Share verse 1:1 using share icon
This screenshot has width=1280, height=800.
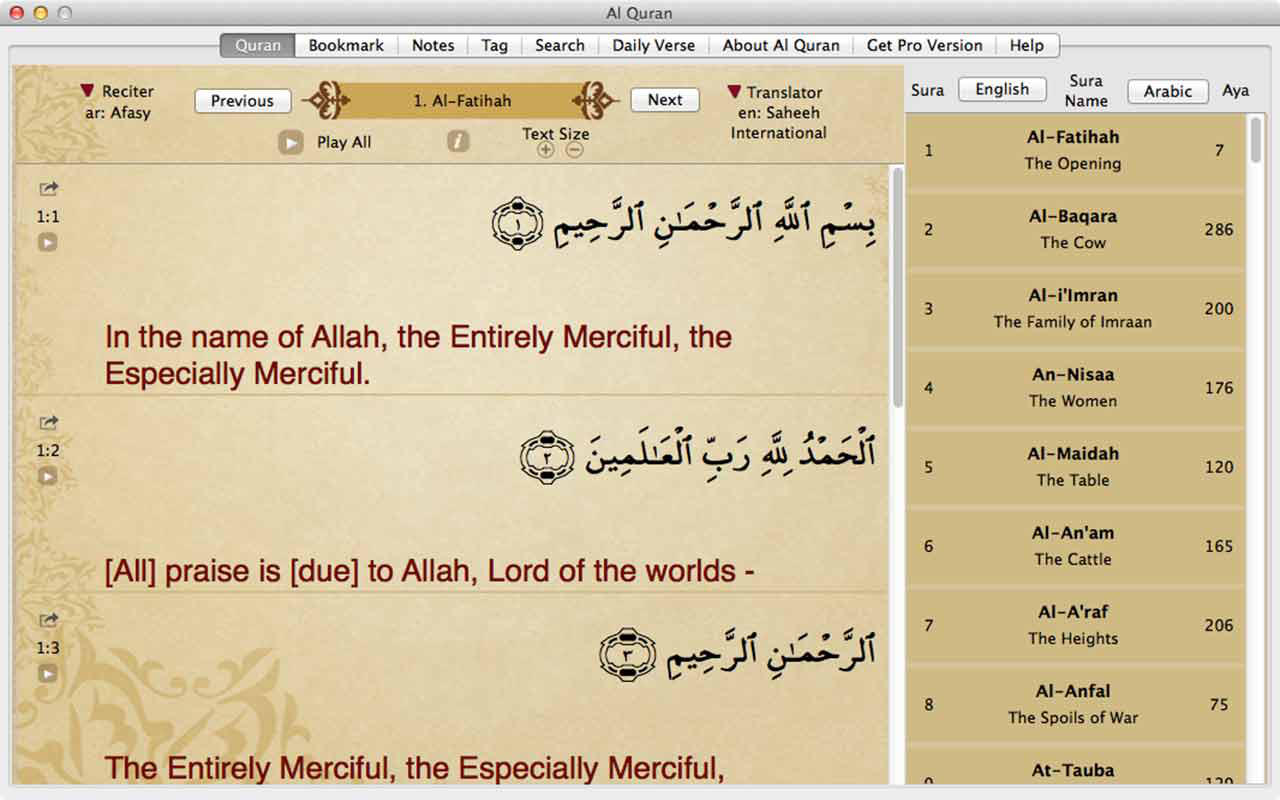[48, 189]
